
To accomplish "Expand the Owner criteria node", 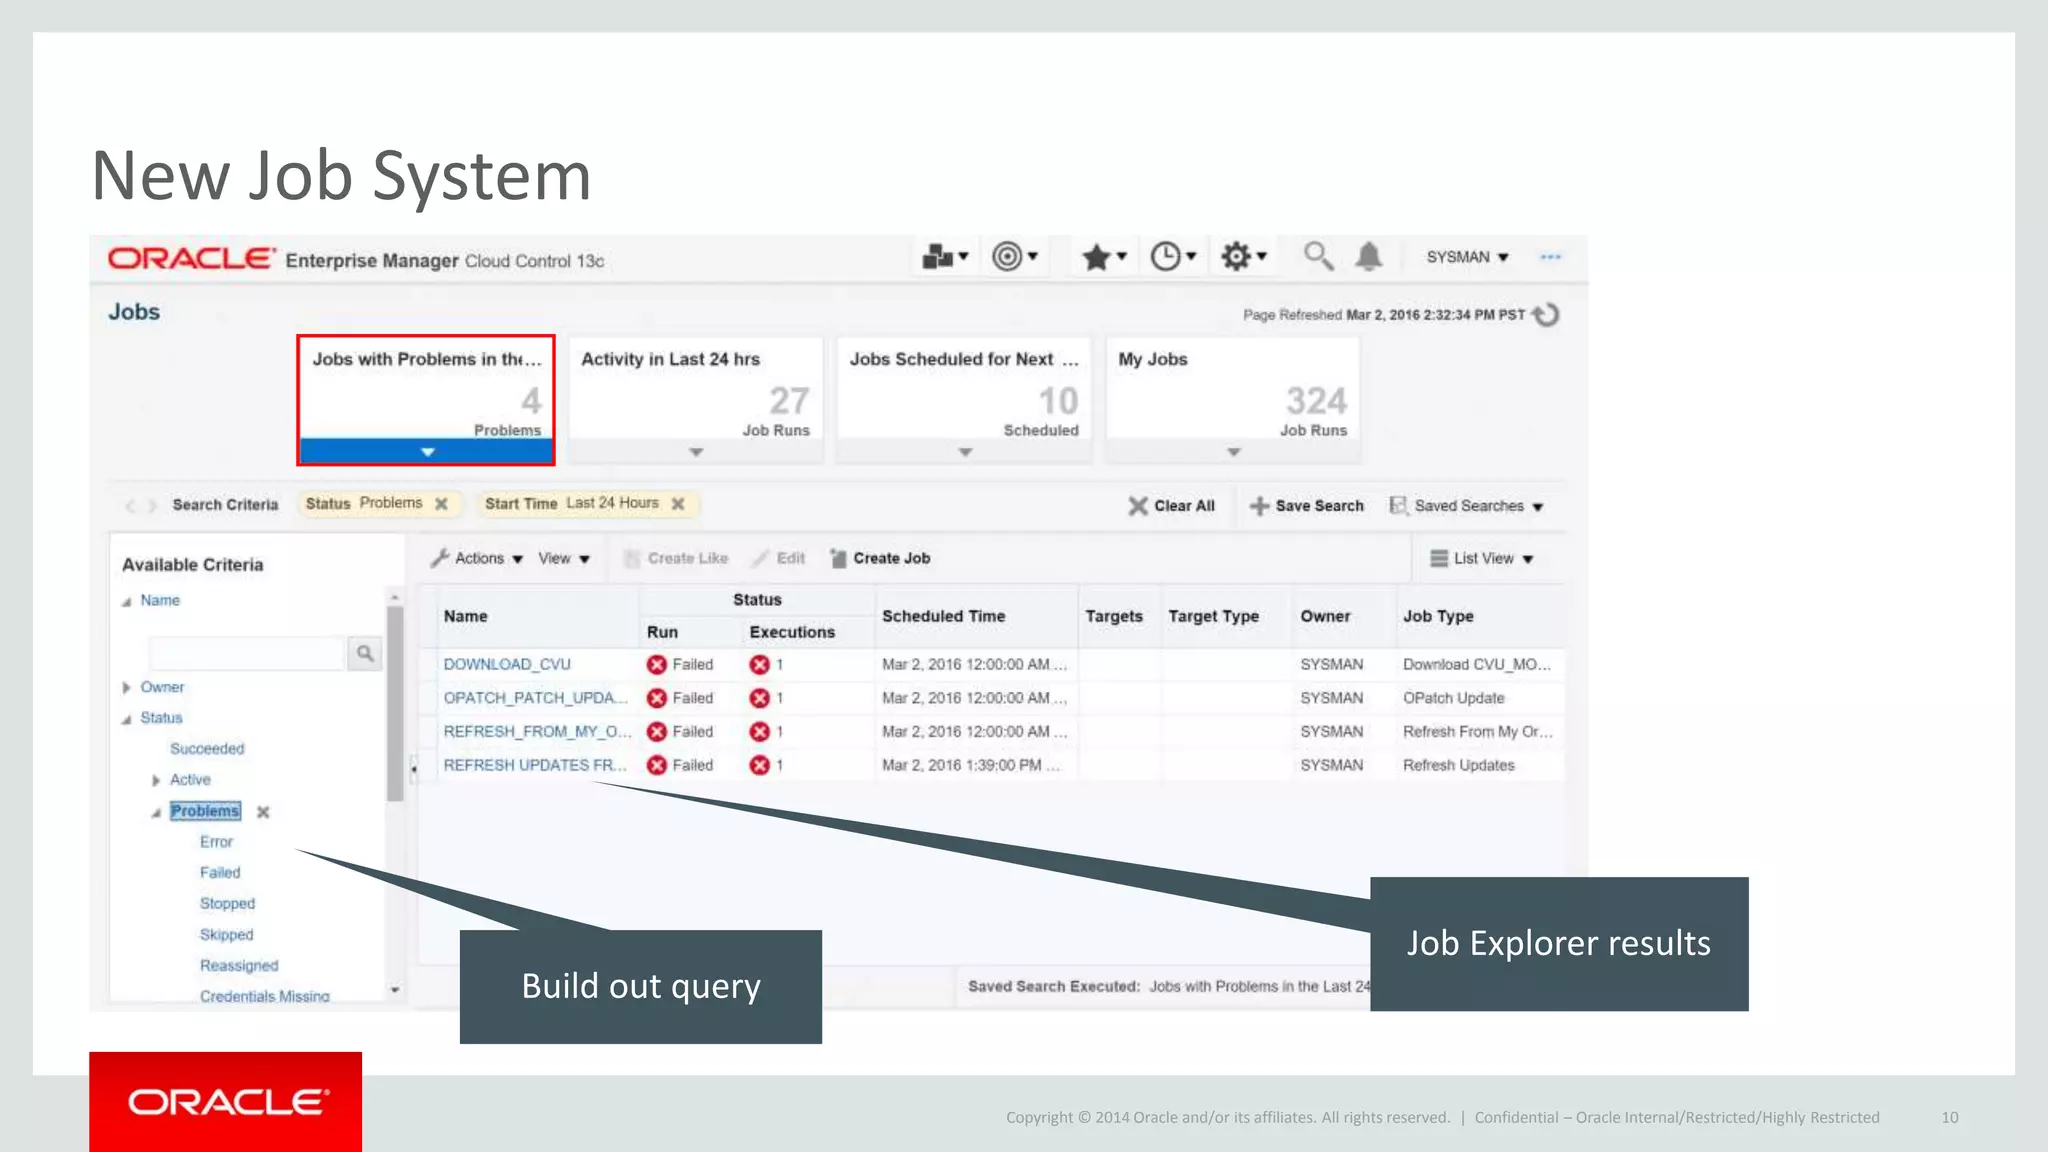I will point(126,687).
